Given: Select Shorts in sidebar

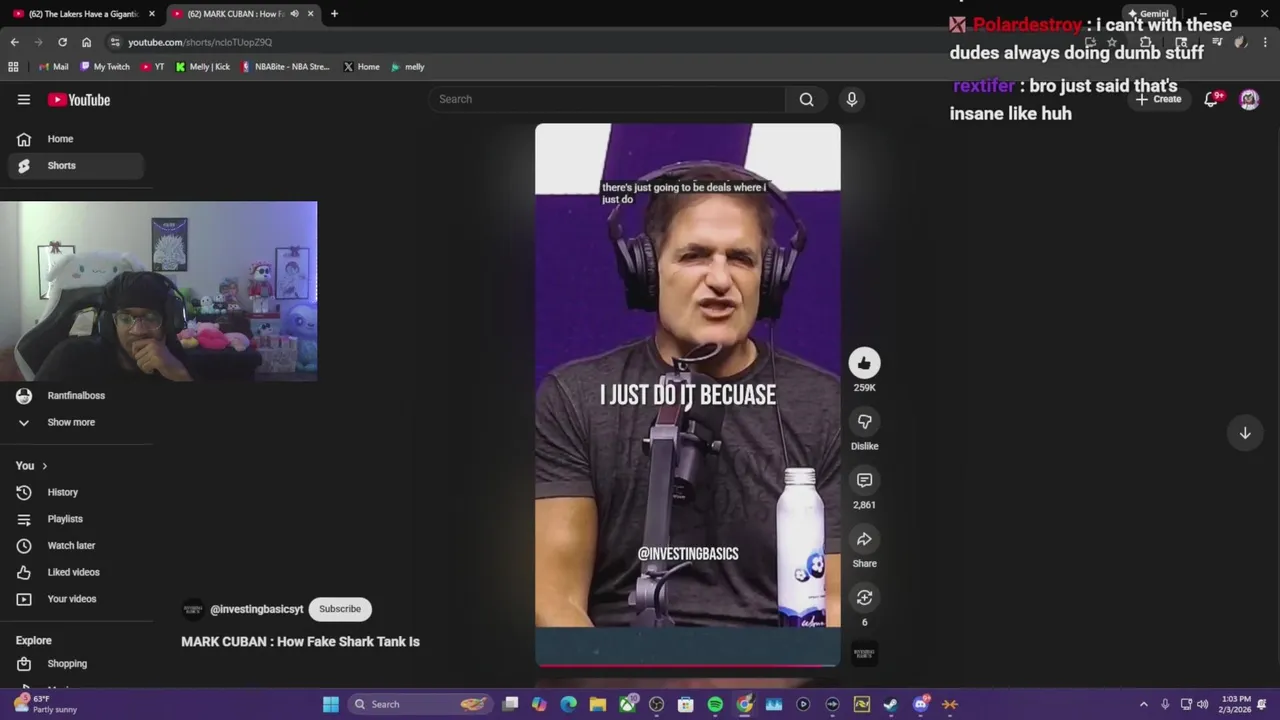Looking at the screenshot, I should pos(75,165).
